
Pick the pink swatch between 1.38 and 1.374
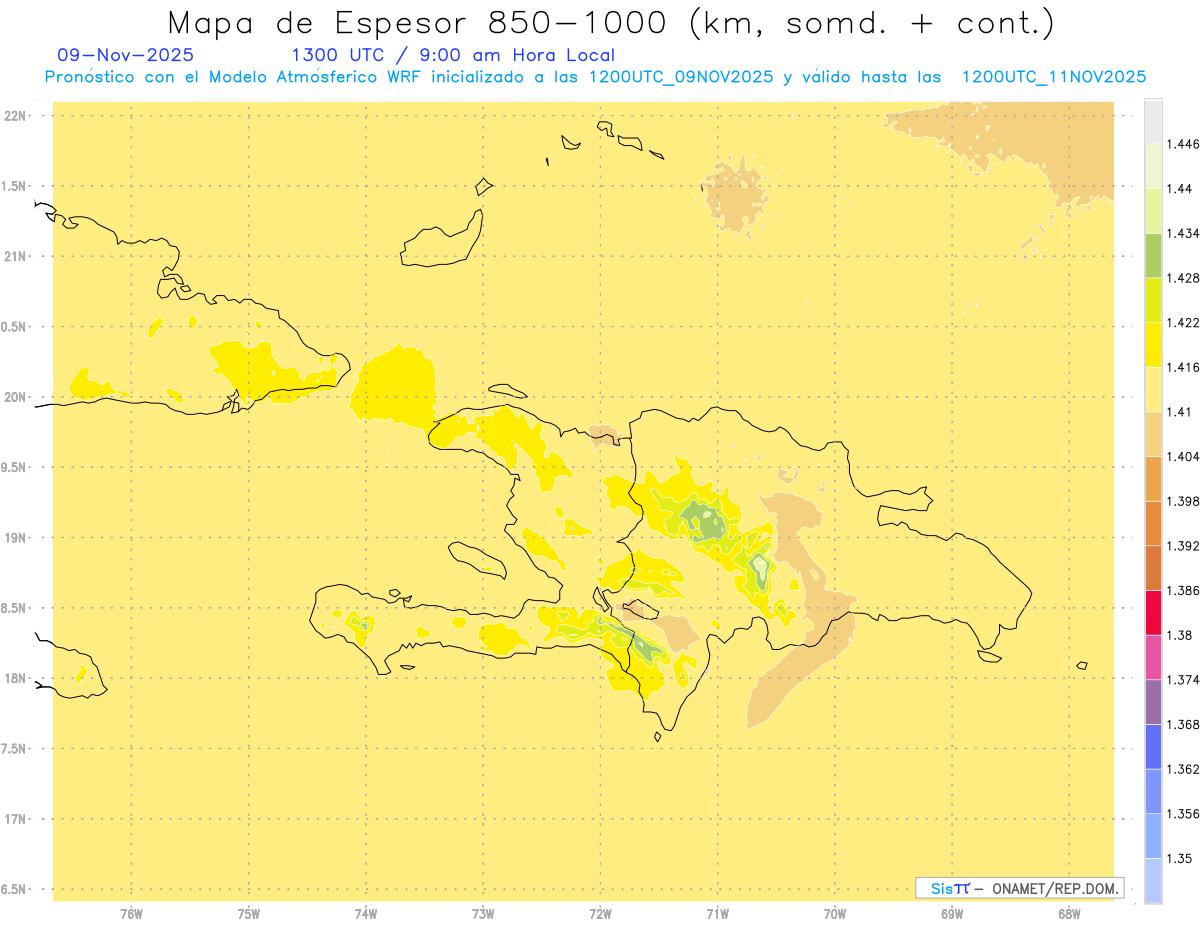point(1153,657)
